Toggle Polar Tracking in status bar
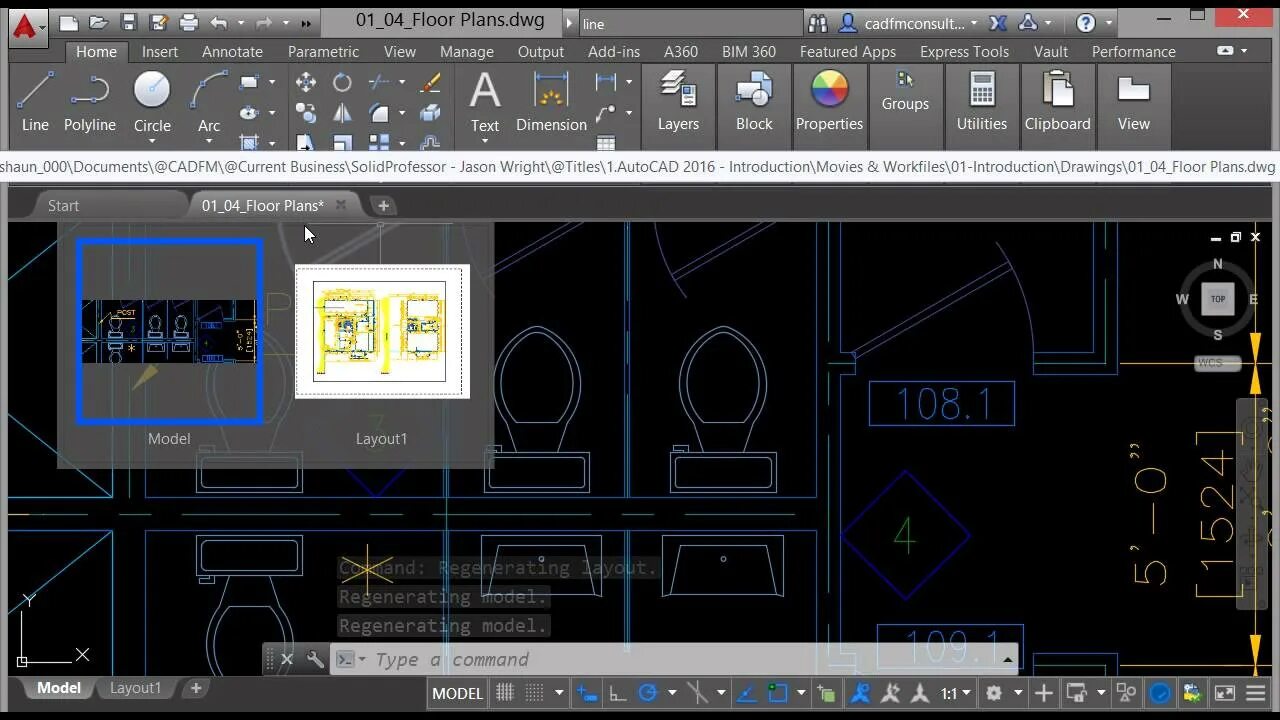The width and height of the screenshot is (1280, 720). pyautogui.click(x=647, y=692)
